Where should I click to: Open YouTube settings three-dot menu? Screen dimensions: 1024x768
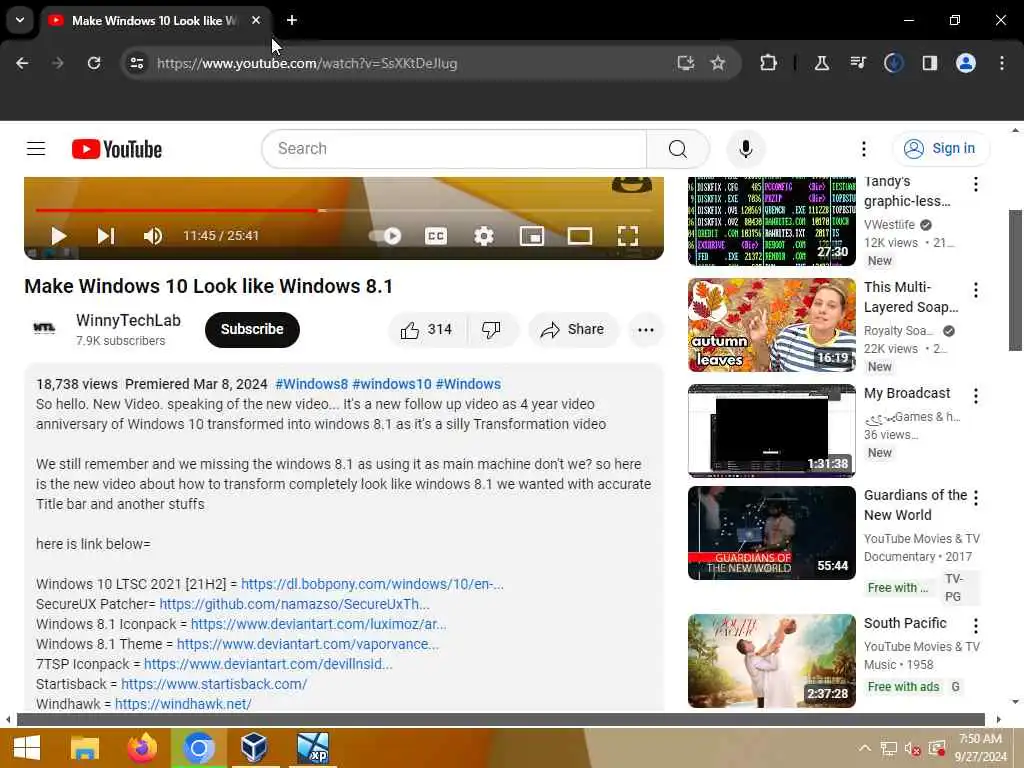[x=863, y=149]
